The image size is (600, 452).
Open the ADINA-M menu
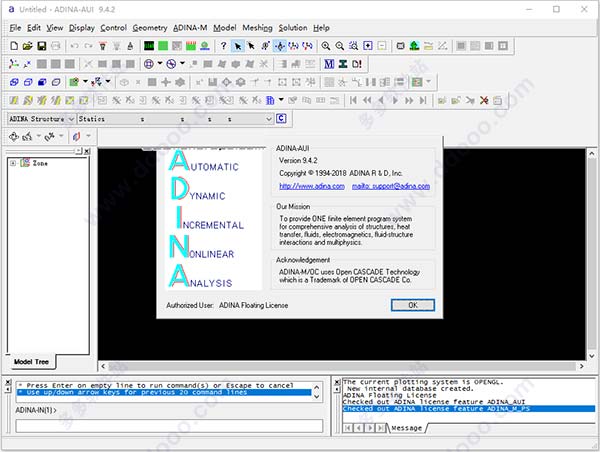coord(190,28)
